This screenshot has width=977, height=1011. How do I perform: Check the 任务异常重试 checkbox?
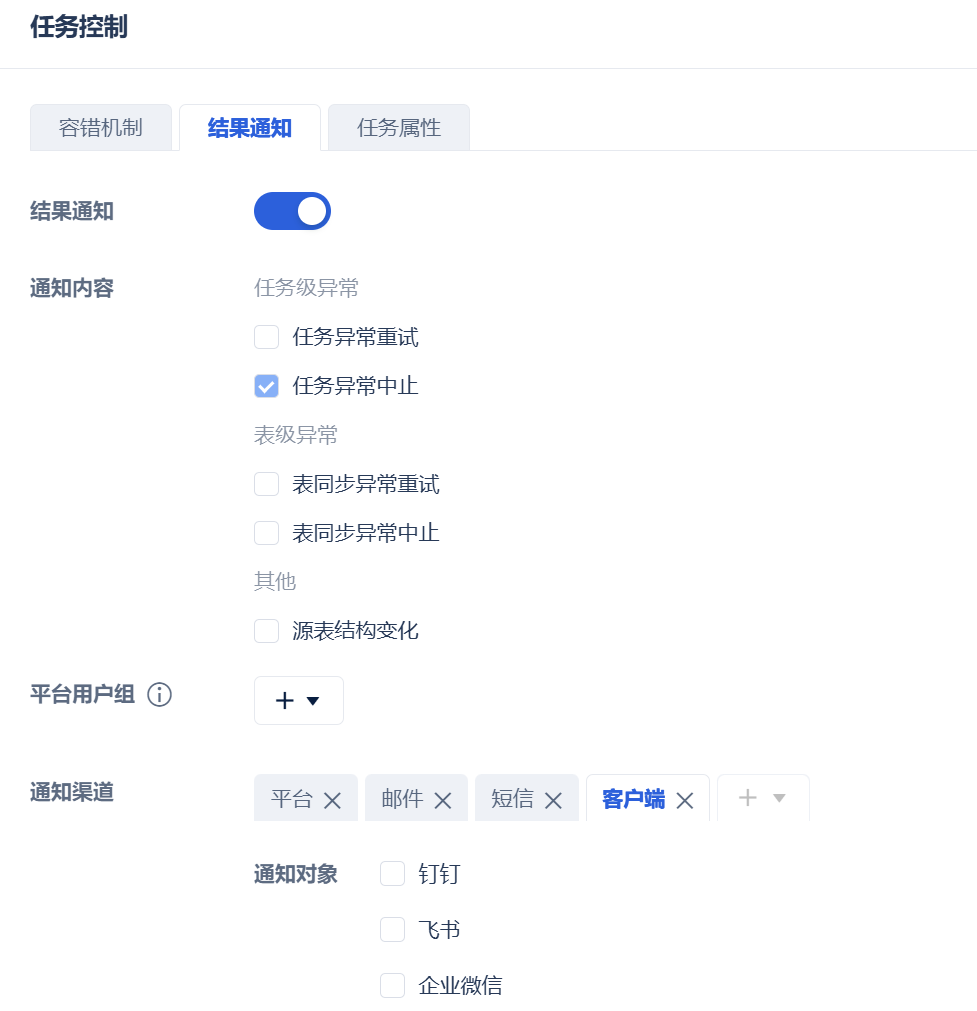(266, 337)
